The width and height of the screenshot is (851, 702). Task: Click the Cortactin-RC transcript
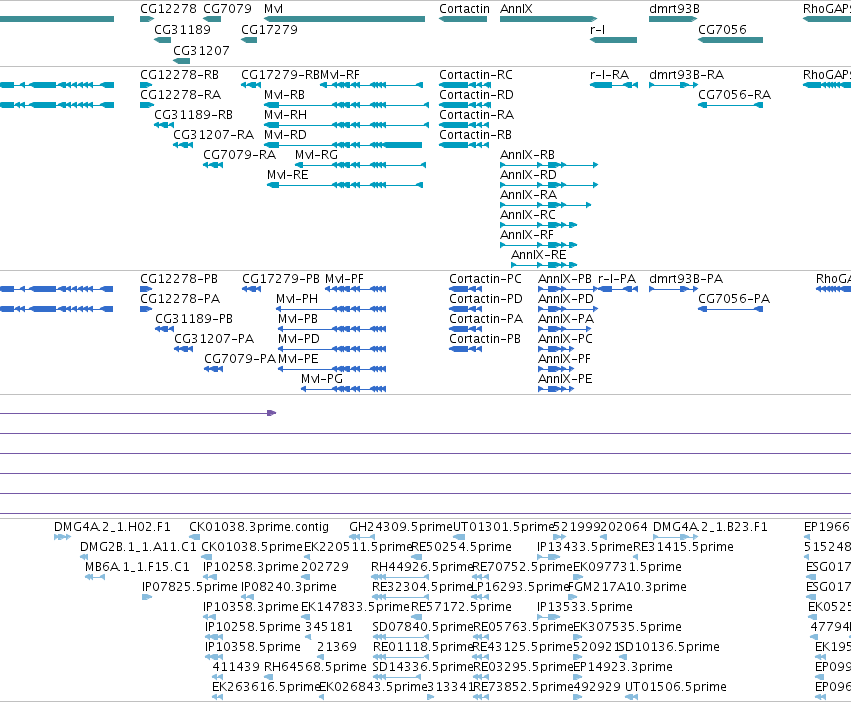click(x=464, y=85)
